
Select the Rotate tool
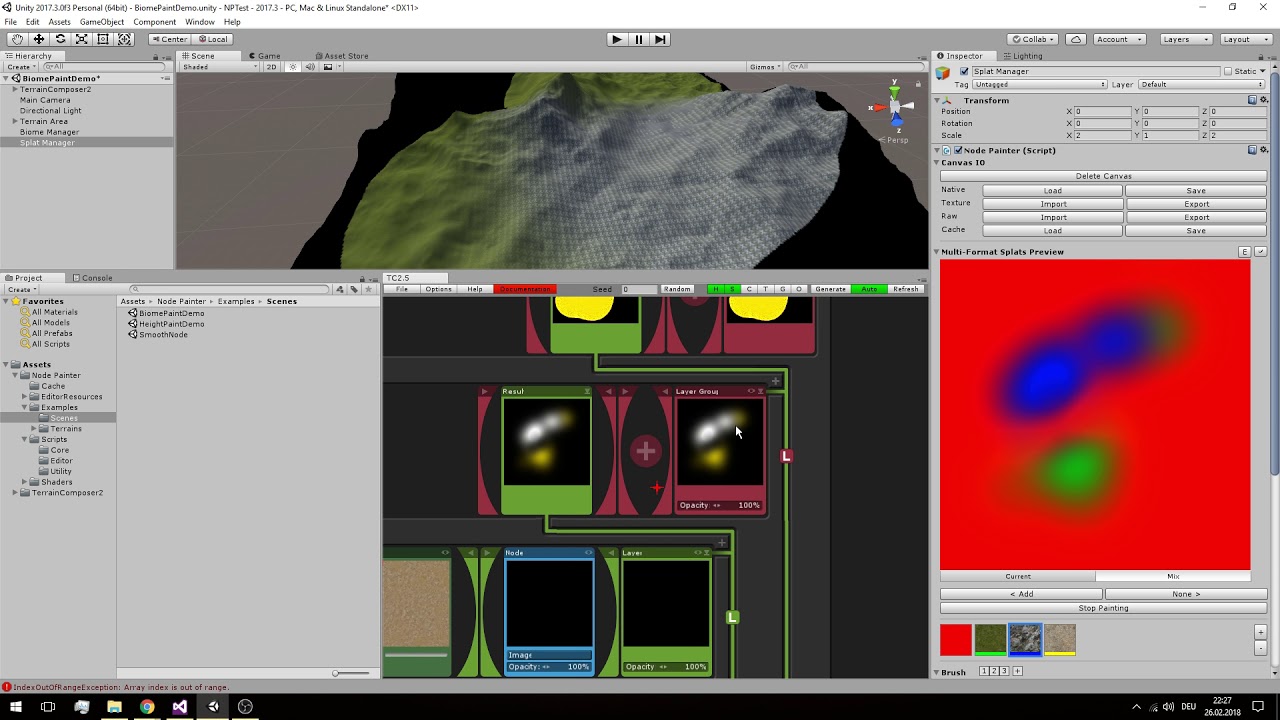tap(60, 39)
